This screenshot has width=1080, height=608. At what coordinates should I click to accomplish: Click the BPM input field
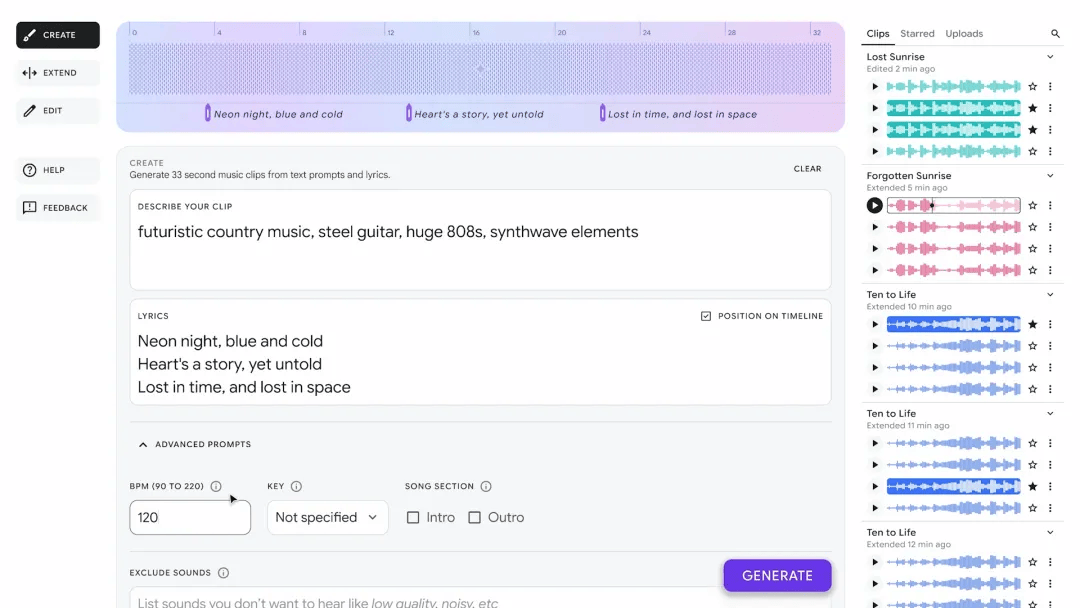pos(190,517)
